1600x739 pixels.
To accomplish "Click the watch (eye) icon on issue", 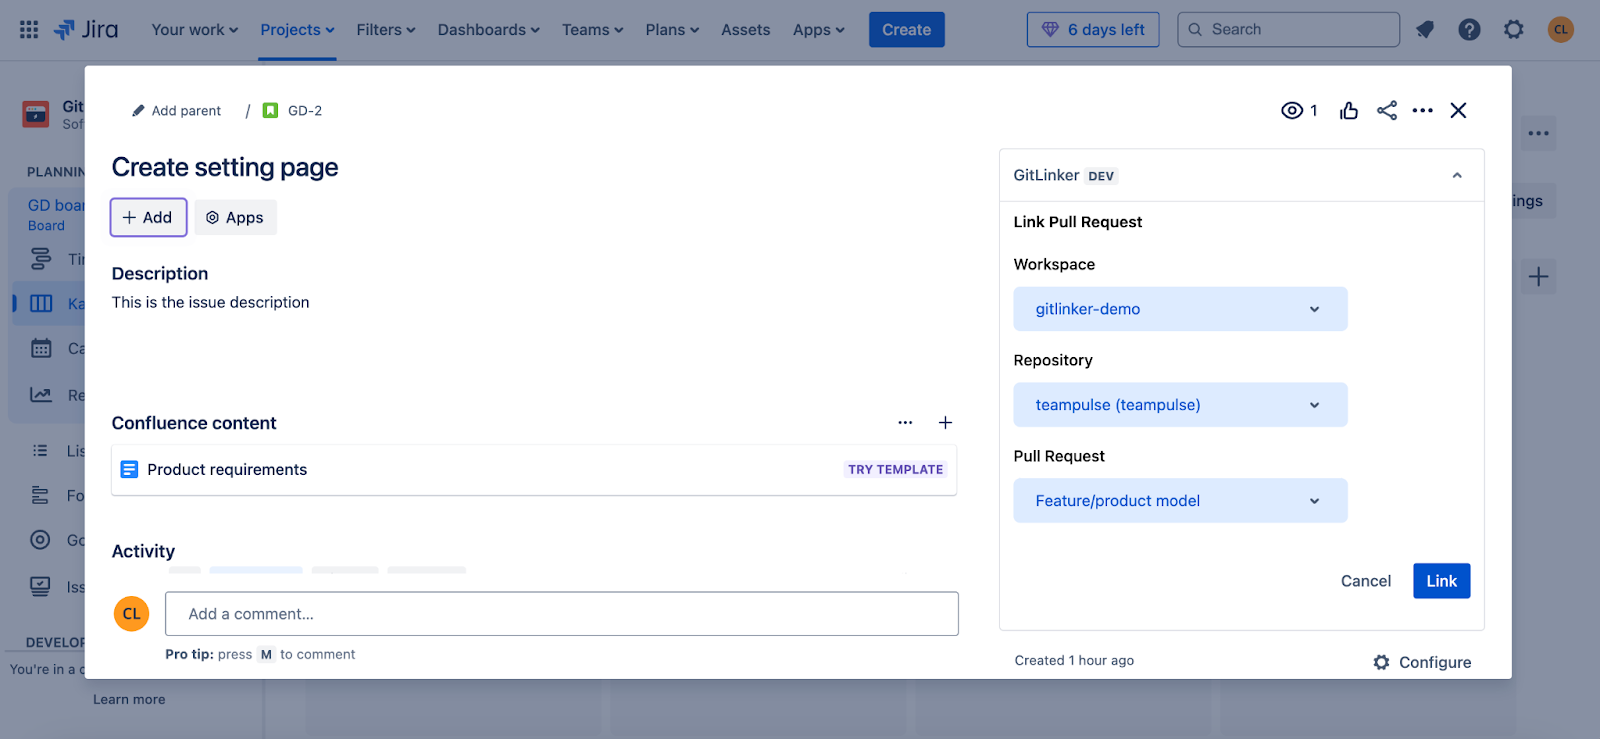I will 1292,111.
